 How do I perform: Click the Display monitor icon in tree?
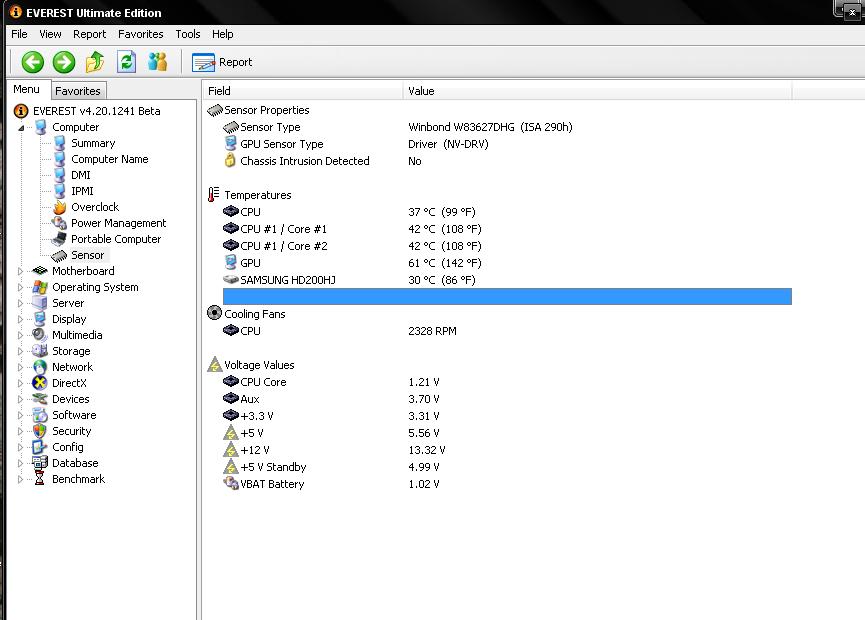40,319
